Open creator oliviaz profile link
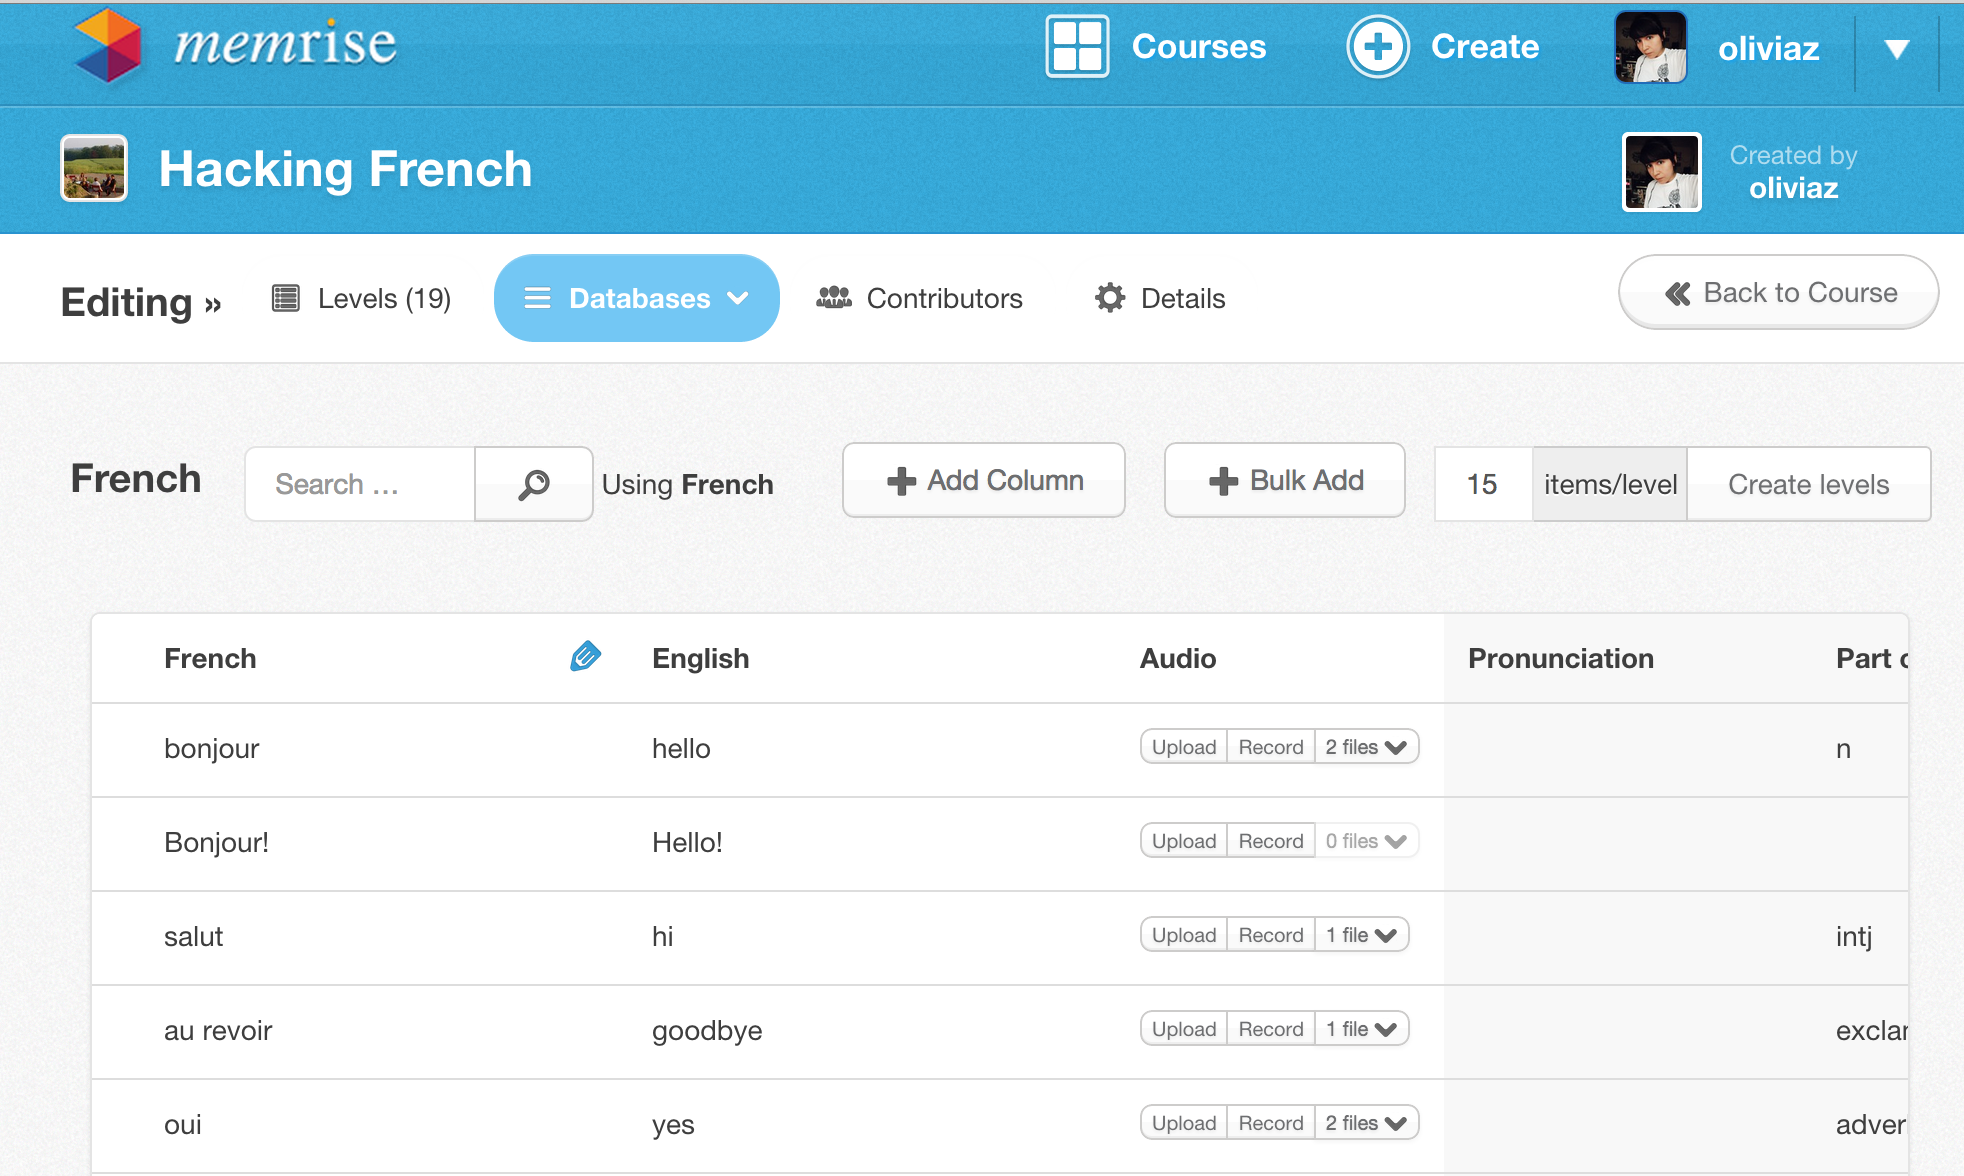Image resolution: width=1964 pixels, height=1176 pixels. [1793, 188]
